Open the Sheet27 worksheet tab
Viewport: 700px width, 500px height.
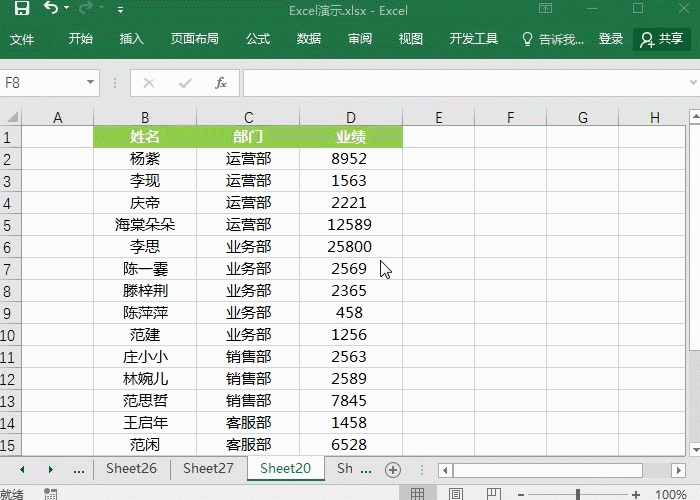tap(208, 468)
